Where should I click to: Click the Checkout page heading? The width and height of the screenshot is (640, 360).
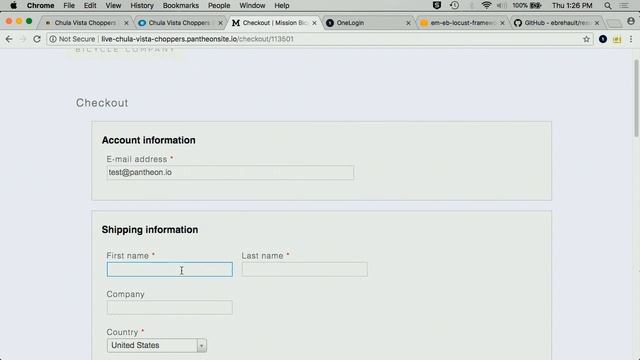coord(102,103)
